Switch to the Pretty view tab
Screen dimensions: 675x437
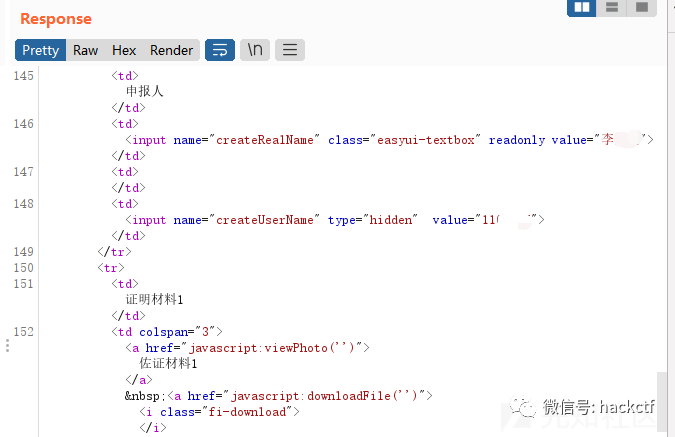coord(41,50)
